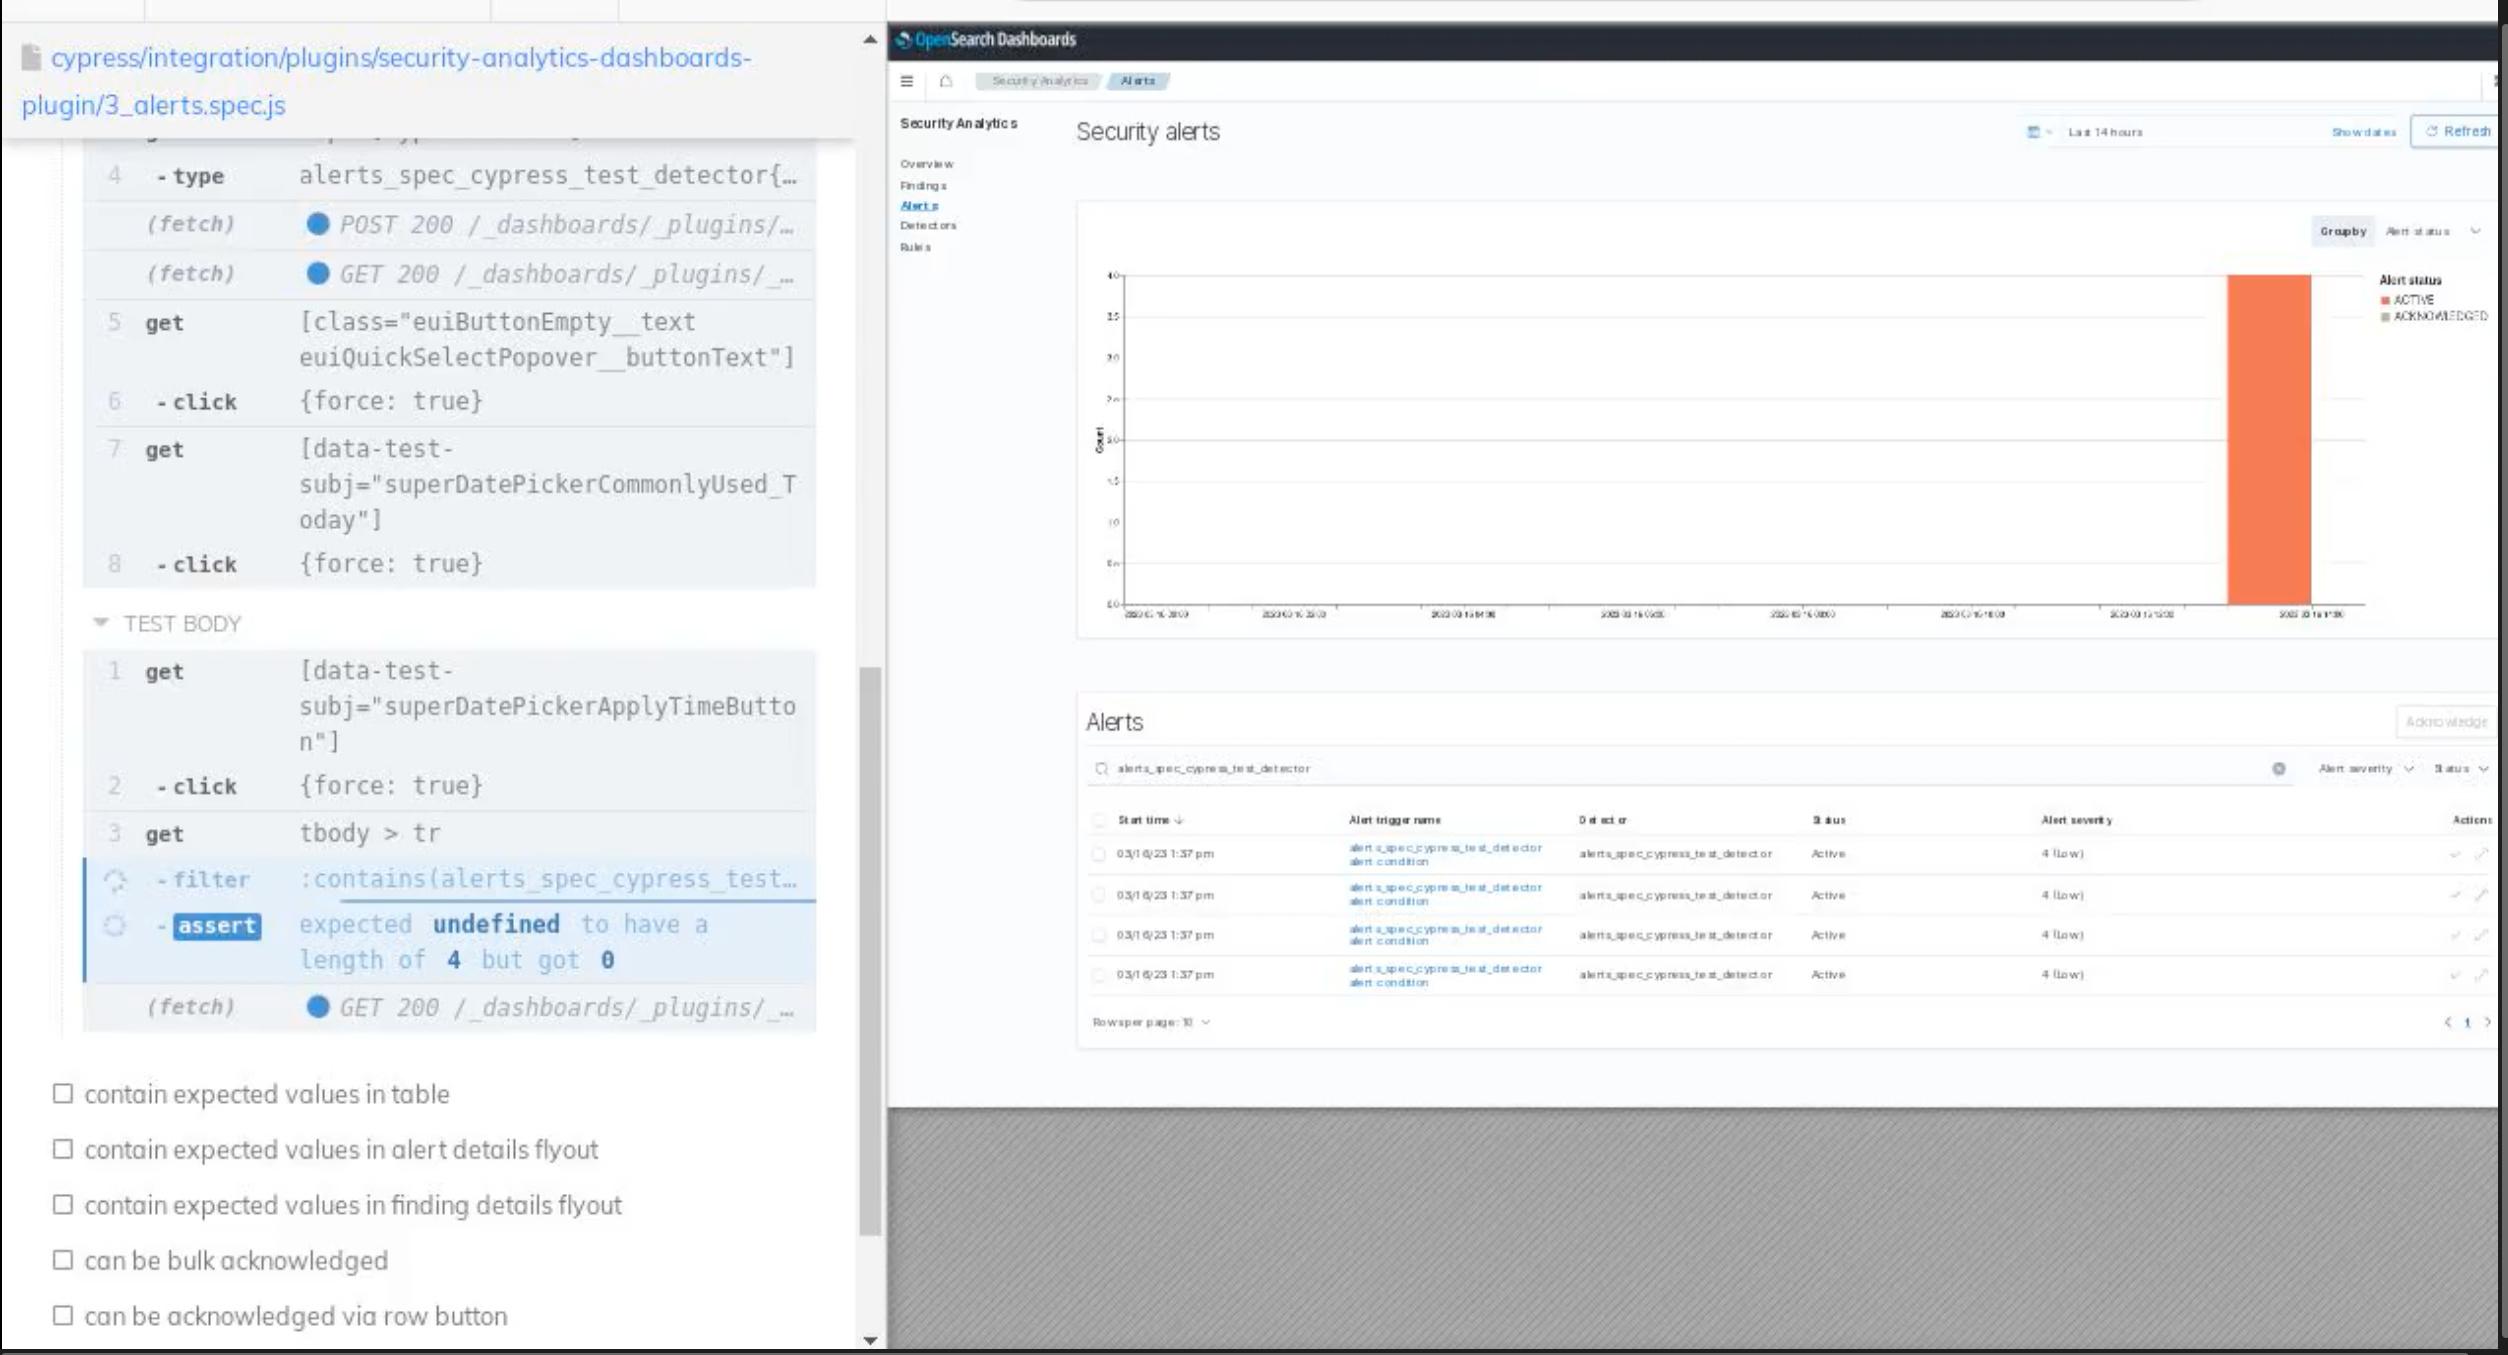Clear the alerts search field

pos(2279,769)
